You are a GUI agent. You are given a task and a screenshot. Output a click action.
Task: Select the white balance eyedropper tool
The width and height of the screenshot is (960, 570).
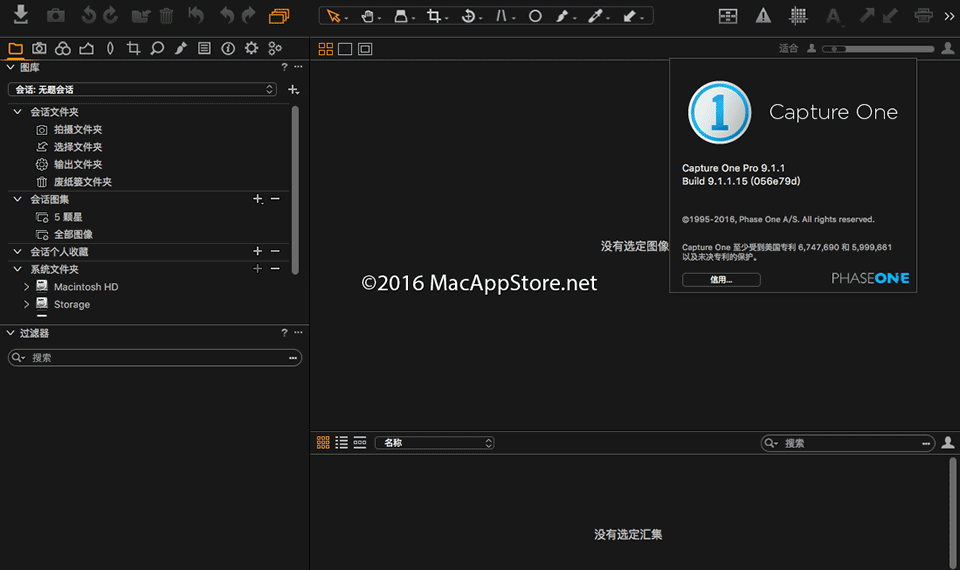596,16
